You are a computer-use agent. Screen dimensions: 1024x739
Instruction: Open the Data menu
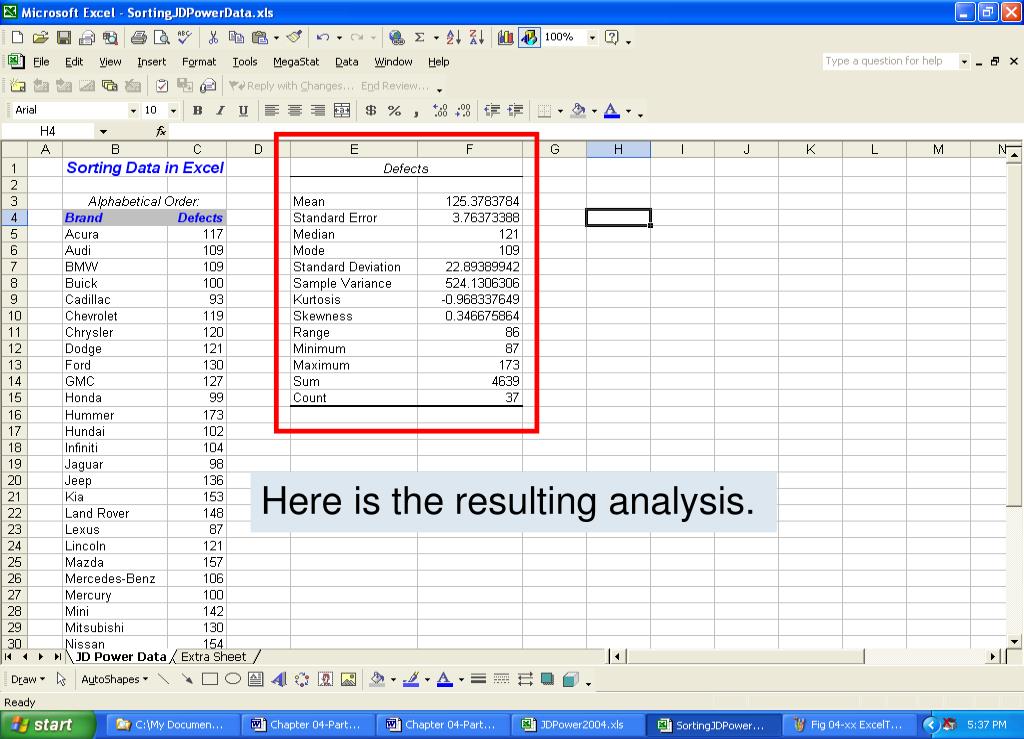tap(347, 61)
